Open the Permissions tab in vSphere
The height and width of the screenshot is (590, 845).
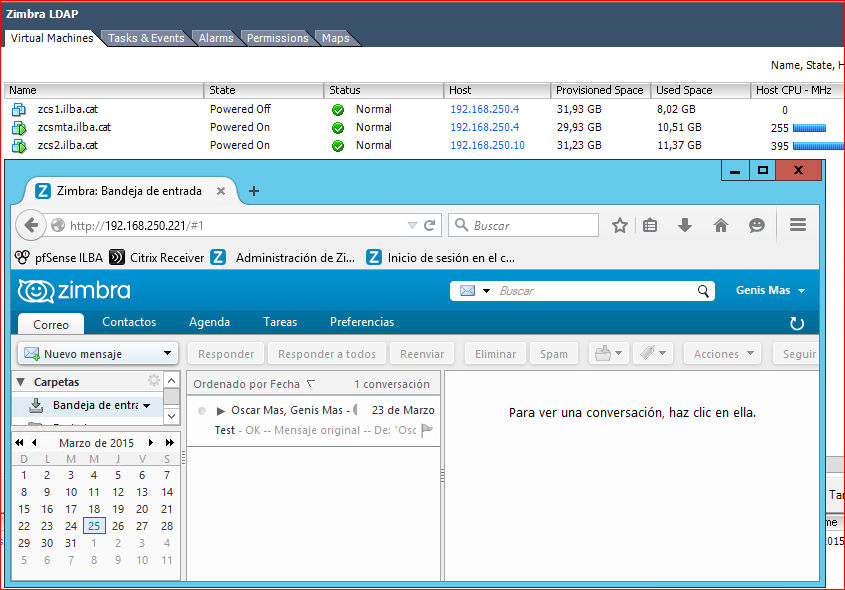pos(278,38)
